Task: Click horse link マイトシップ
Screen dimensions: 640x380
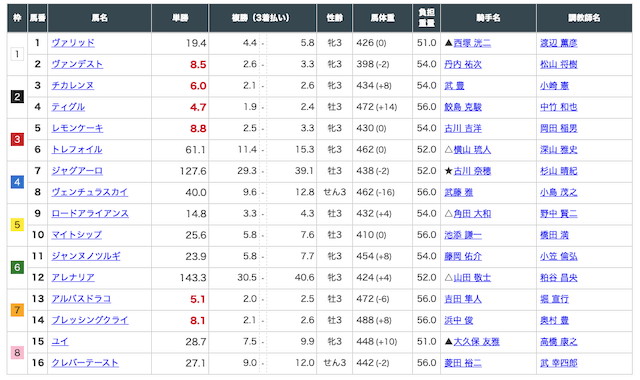Action: coord(77,235)
